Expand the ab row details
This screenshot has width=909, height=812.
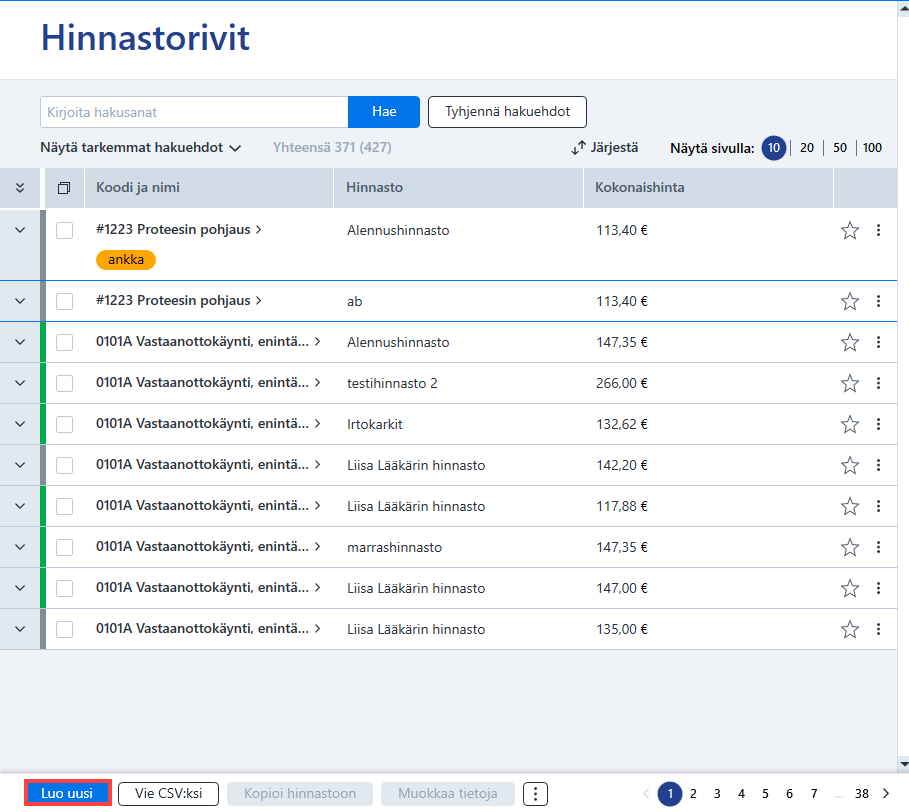[20, 301]
